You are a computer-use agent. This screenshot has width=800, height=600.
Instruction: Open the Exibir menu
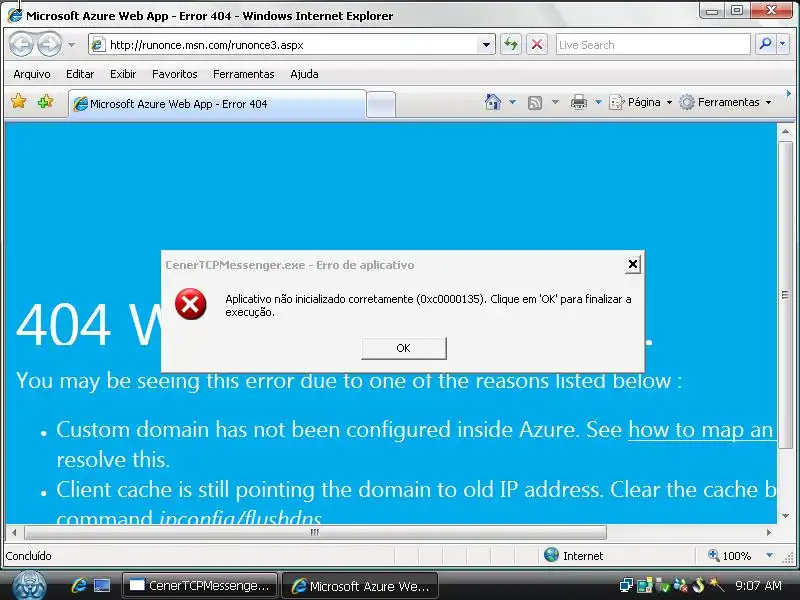point(123,74)
